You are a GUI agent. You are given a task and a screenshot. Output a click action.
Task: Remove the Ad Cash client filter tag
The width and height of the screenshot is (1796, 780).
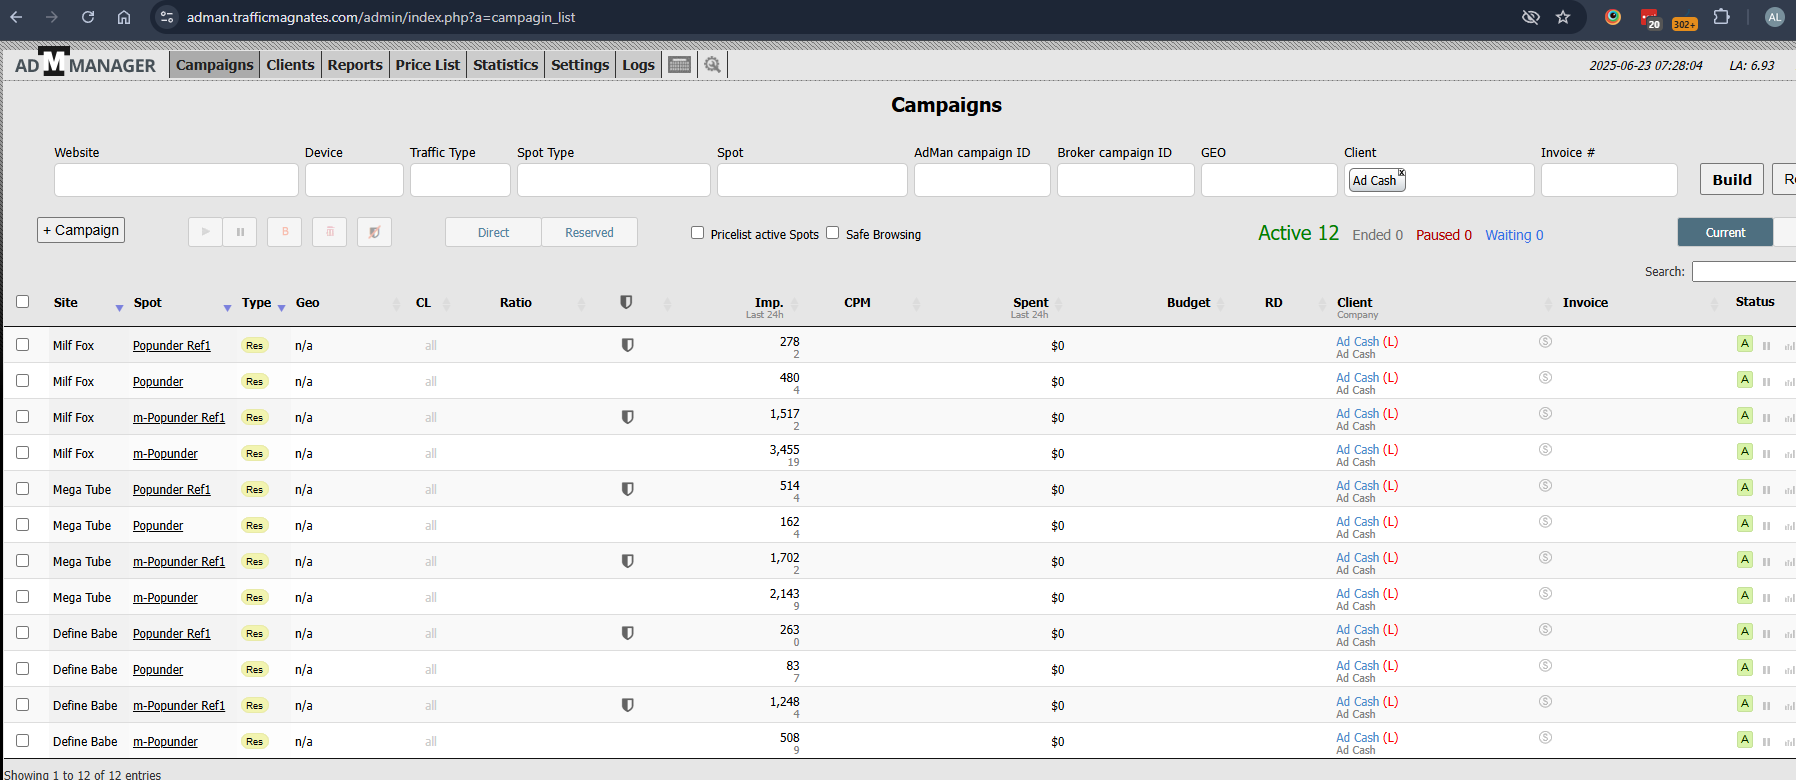click(x=1401, y=173)
